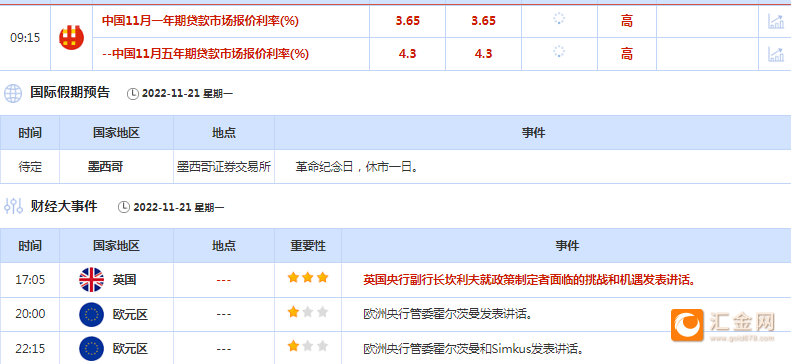This screenshot has height=364, width=791.
Task: Click 革命纪念日，休市一日 event text
Action: point(358,167)
